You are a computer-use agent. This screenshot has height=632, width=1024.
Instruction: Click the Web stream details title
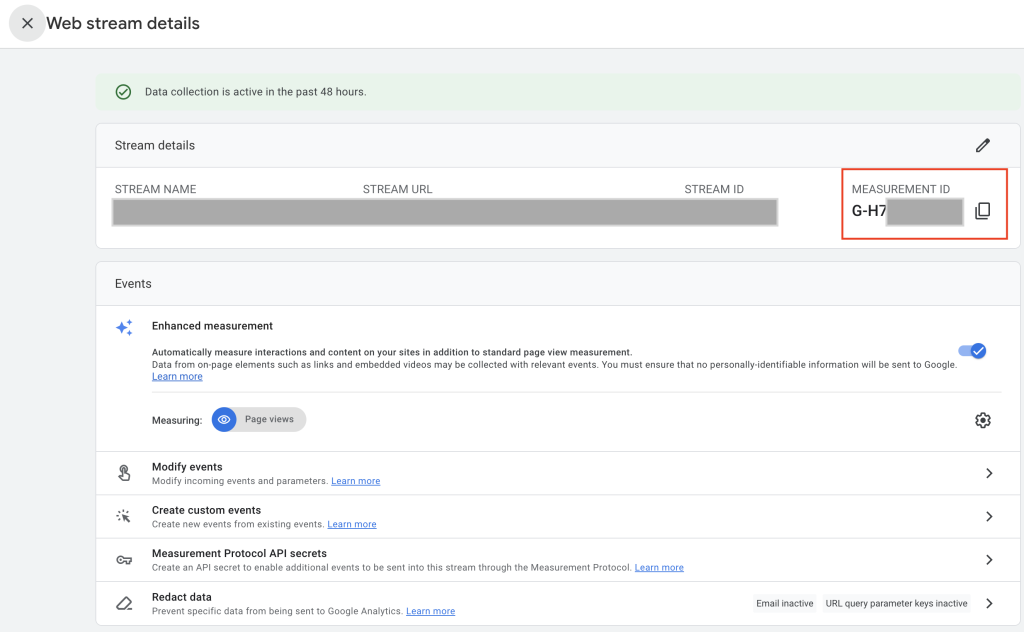tap(123, 24)
